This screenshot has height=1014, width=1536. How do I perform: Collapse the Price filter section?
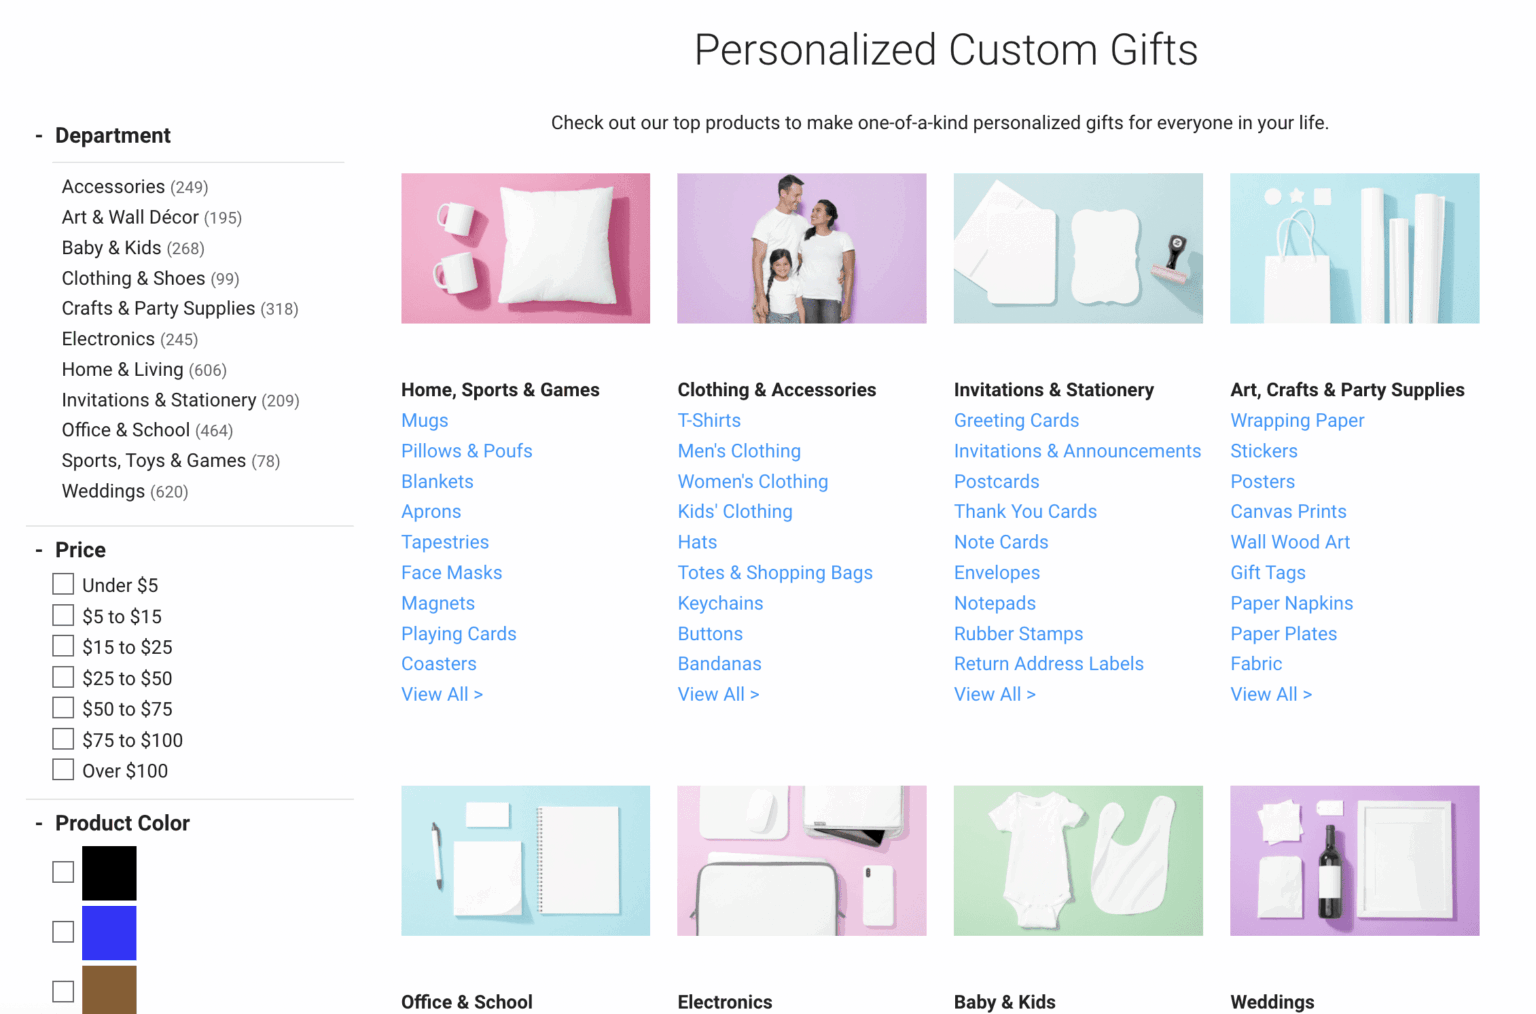[39, 550]
